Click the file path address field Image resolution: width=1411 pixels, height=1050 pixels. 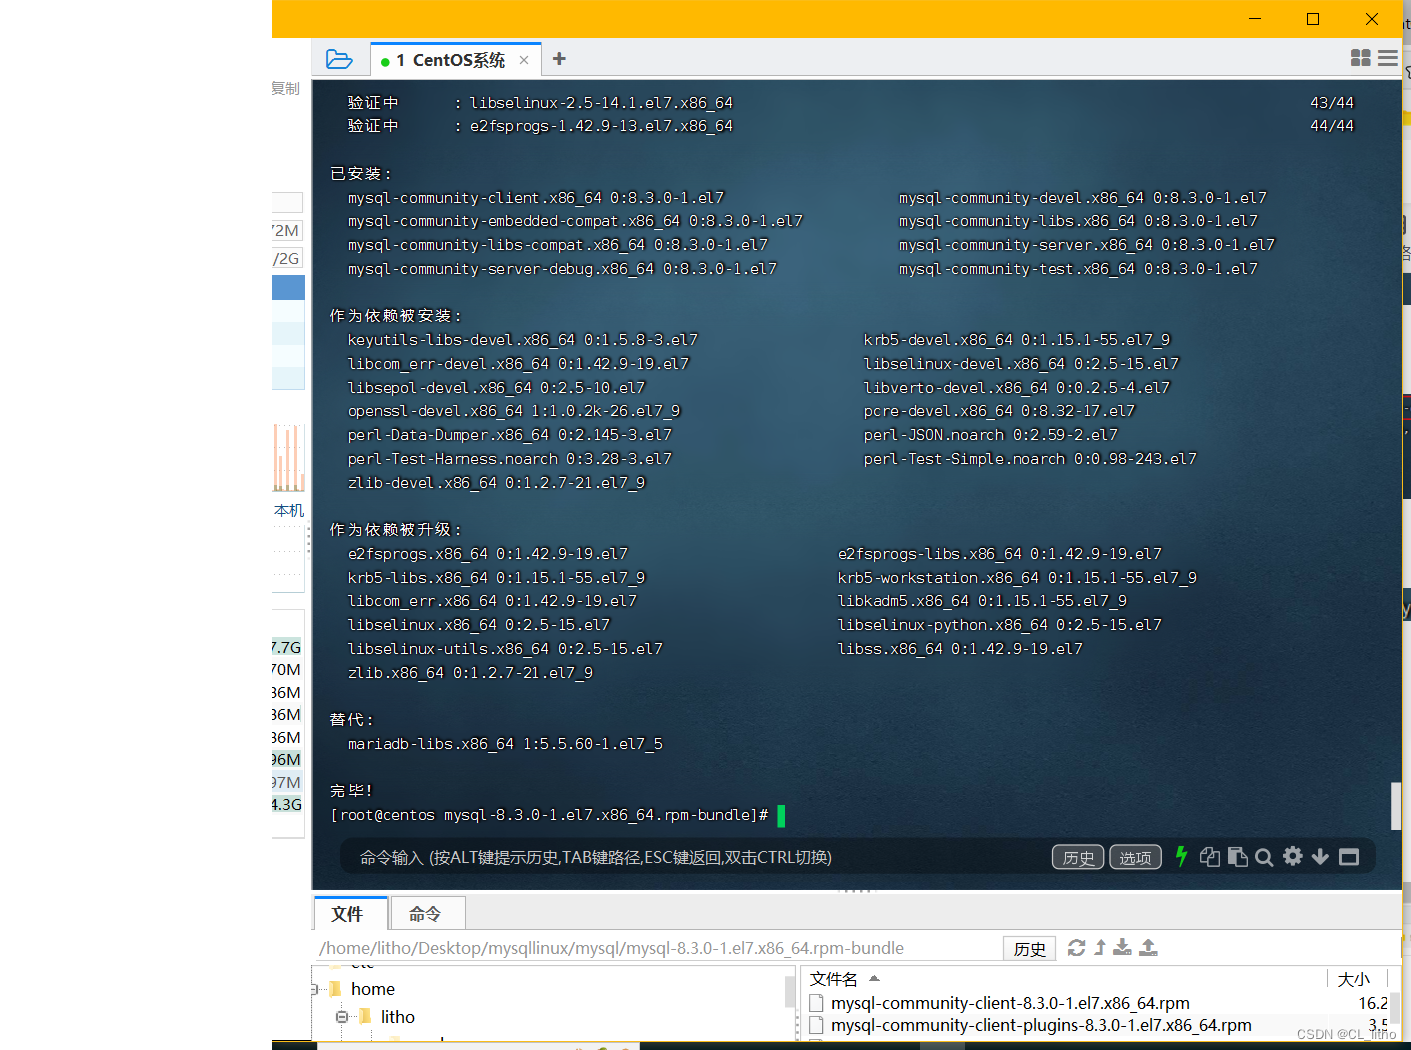point(658,948)
